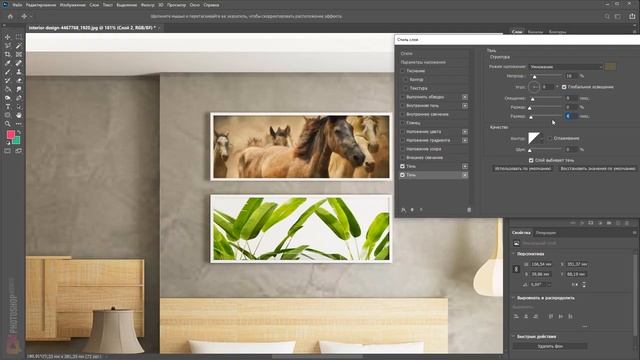Open the Окно menu

195,5
